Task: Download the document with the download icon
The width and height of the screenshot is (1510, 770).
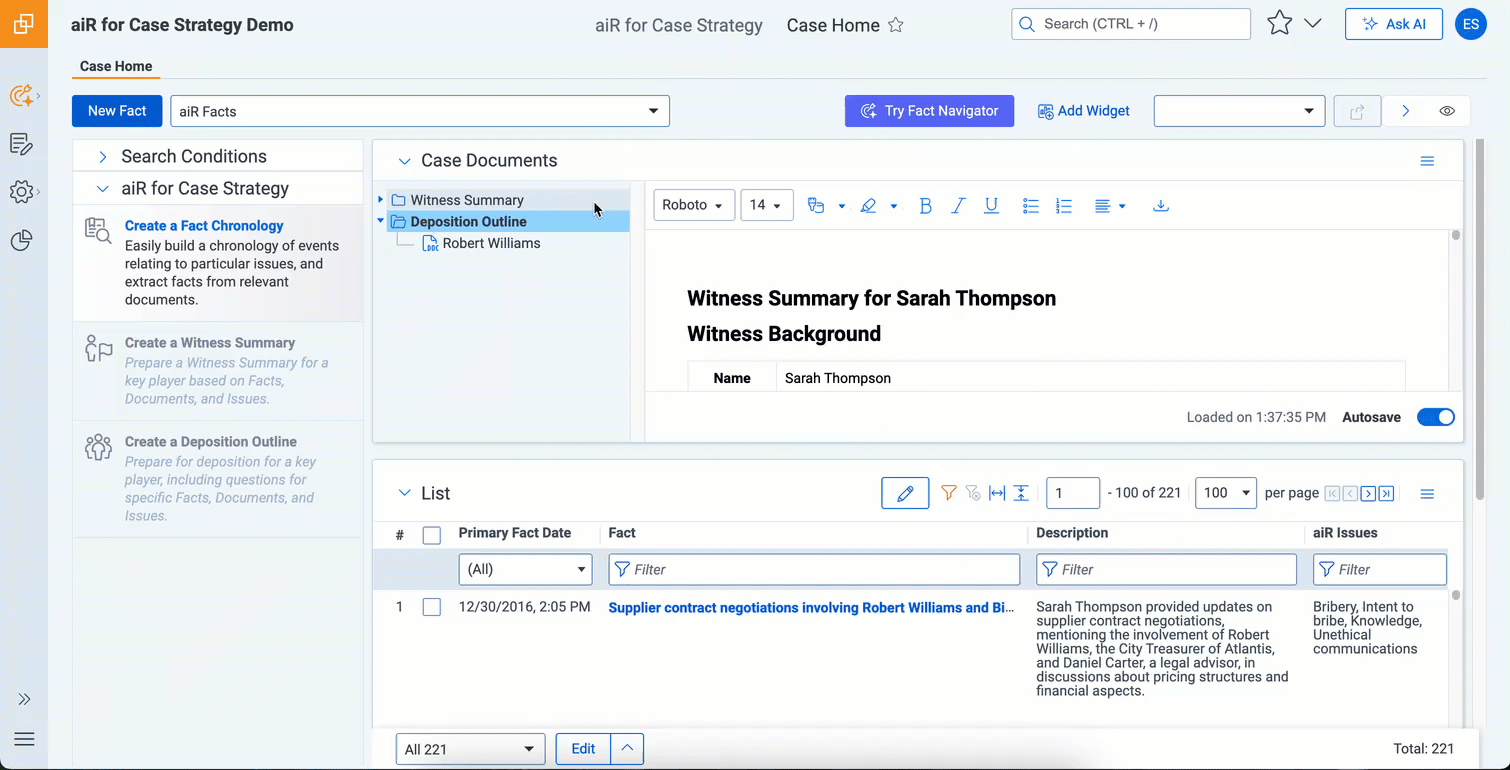Action: click(1160, 206)
